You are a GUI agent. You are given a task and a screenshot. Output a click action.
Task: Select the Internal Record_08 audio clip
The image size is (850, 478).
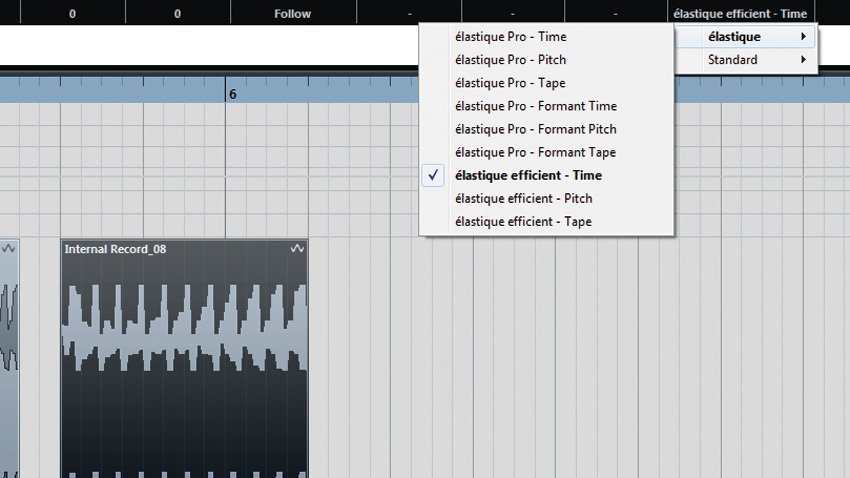click(x=184, y=359)
